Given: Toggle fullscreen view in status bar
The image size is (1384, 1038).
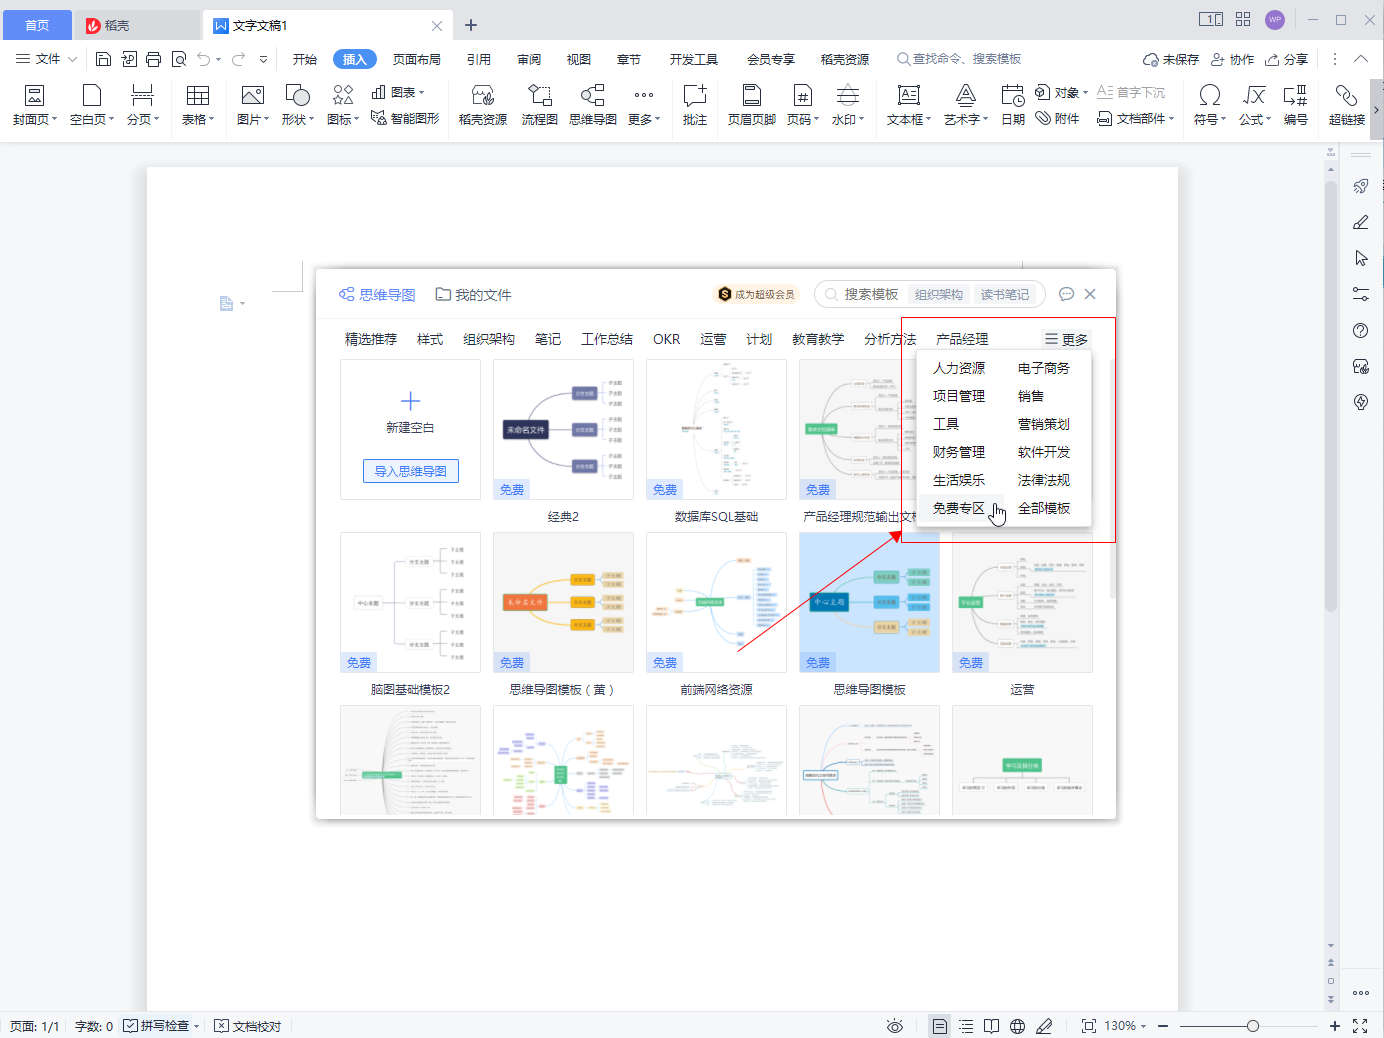Looking at the screenshot, I should 1360,1026.
